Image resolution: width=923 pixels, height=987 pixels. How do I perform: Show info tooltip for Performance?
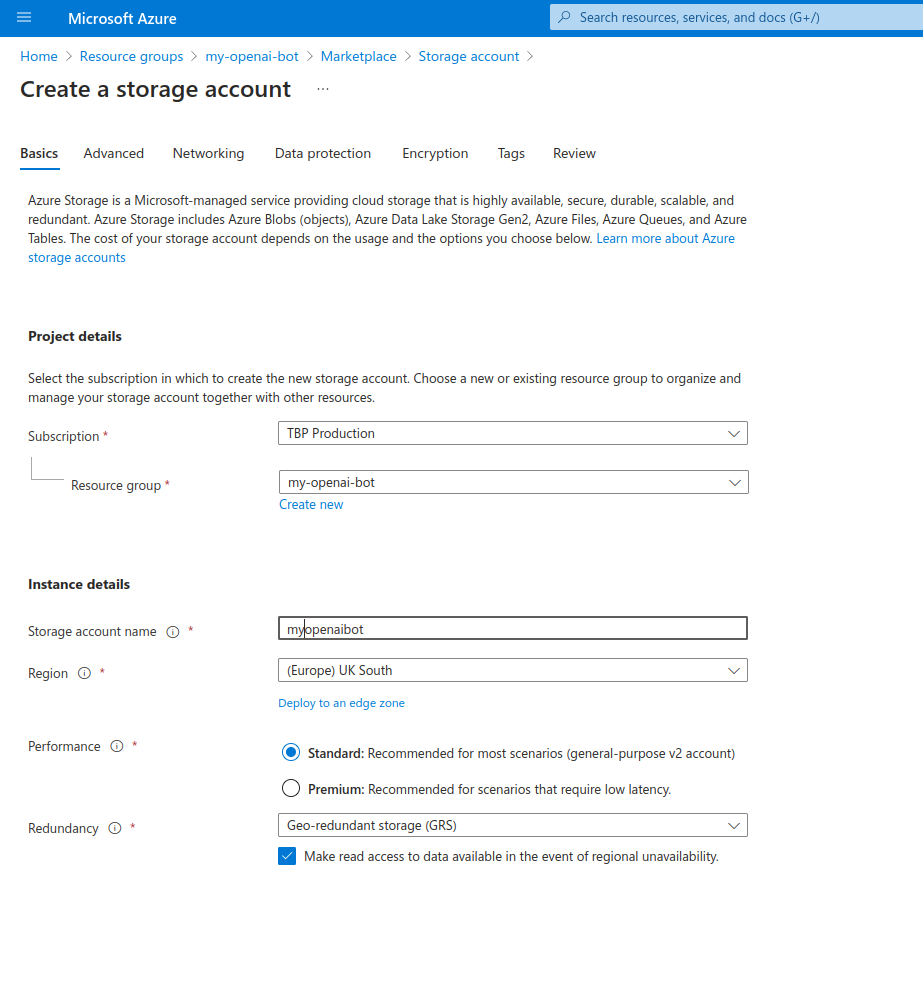(x=117, y=747)
